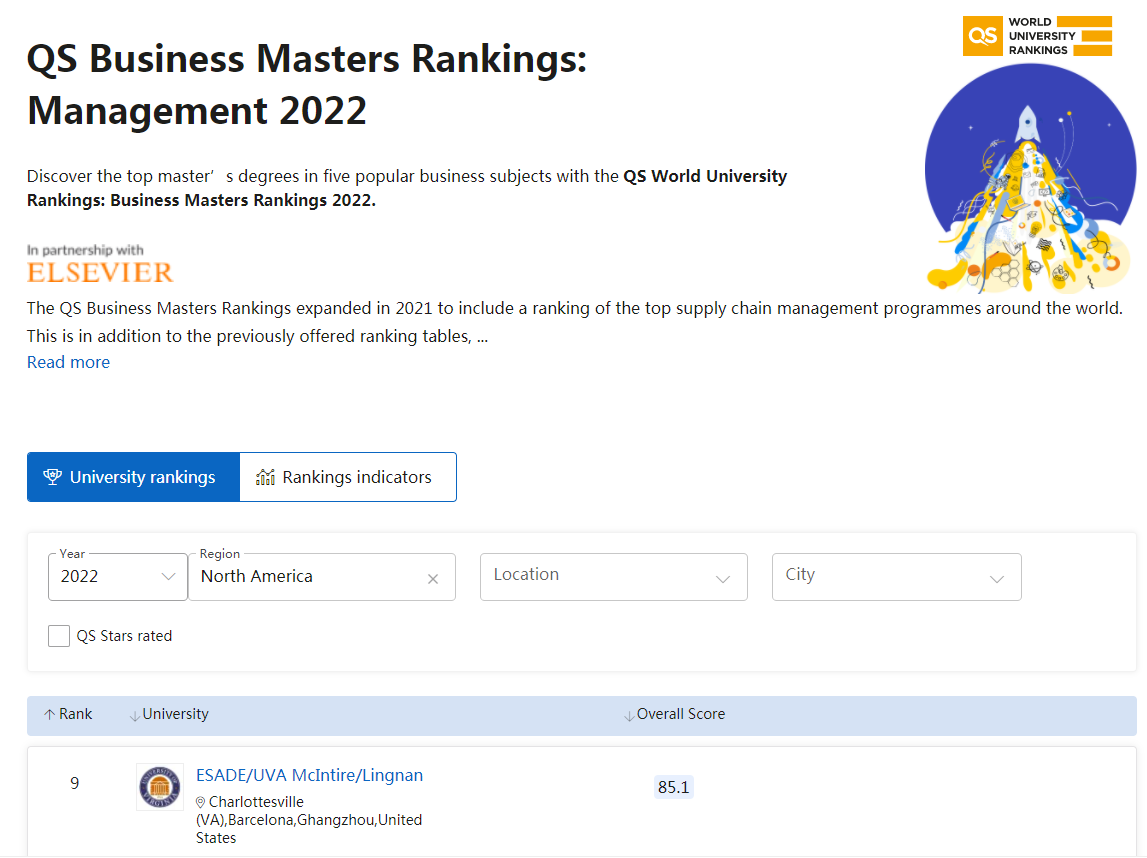Image resolution: width=1147 pixels, height=858 pixels.
Task: Sort by Overall Score arrow
Action: tap(629, 715)
